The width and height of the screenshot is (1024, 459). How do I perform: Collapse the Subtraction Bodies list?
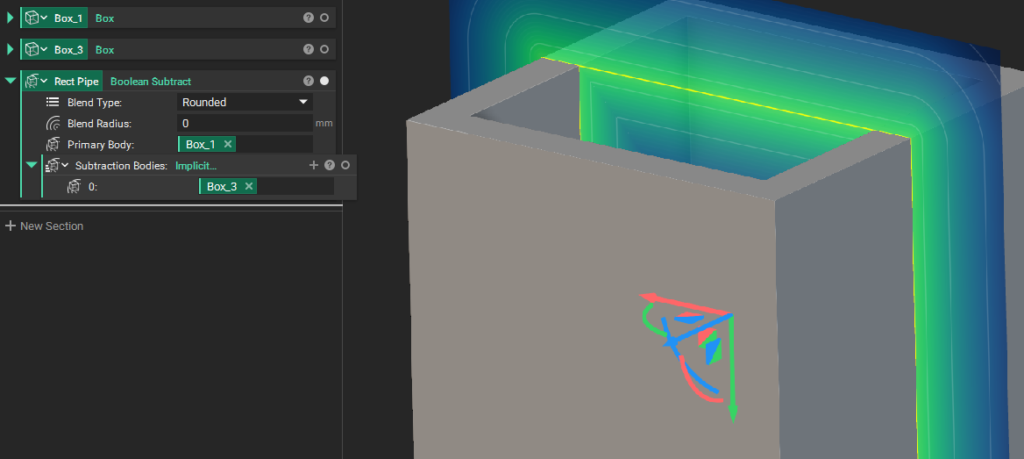(x=31, y=165)
